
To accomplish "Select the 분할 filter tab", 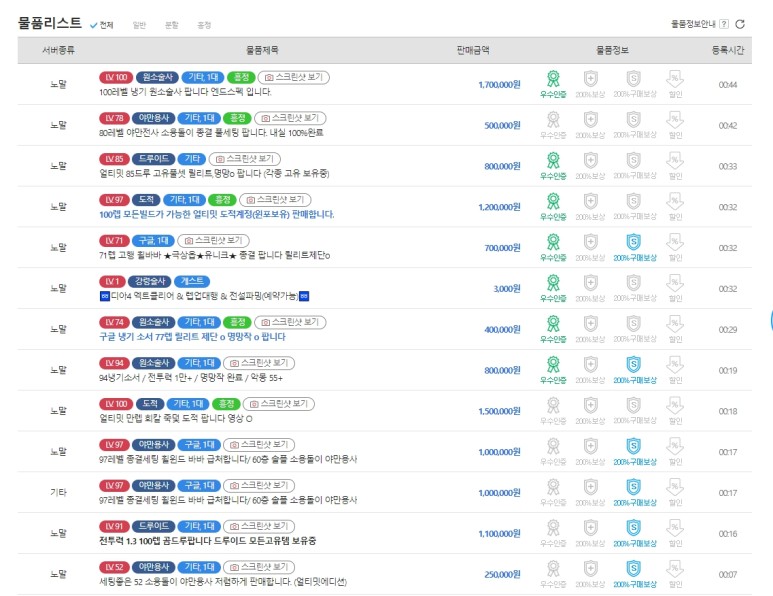I will 172,25.
